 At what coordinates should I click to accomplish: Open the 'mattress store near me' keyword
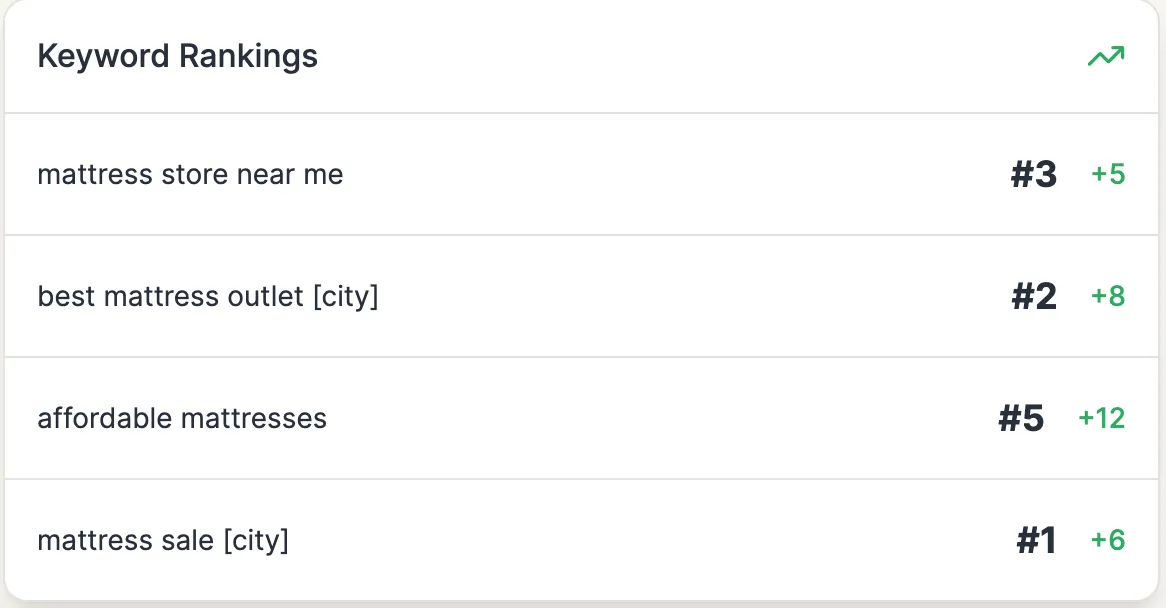point(190,175)
